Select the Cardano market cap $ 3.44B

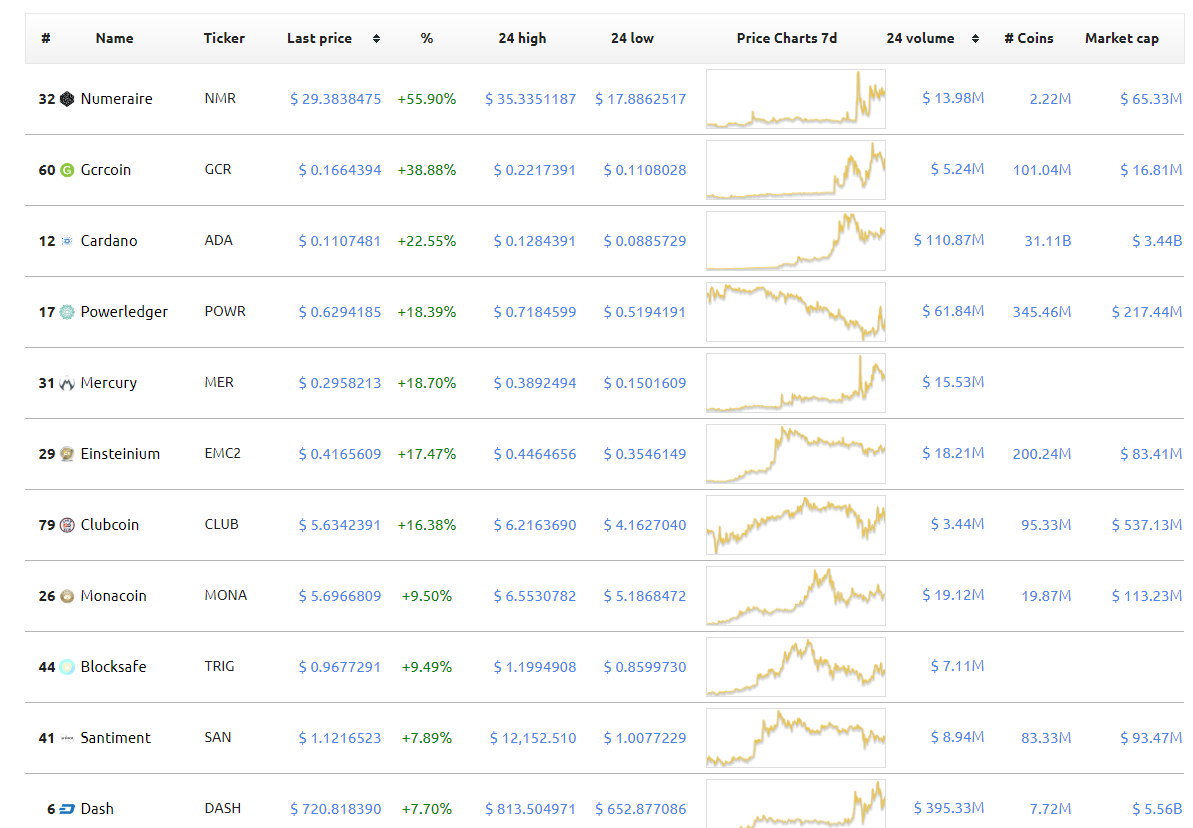pyautogui.click(x=1157, y=240)
